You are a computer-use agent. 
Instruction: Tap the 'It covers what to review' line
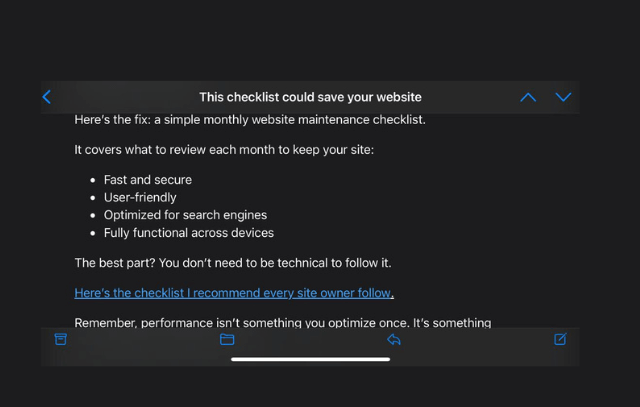pyautogui.click(x=223, y=150)
